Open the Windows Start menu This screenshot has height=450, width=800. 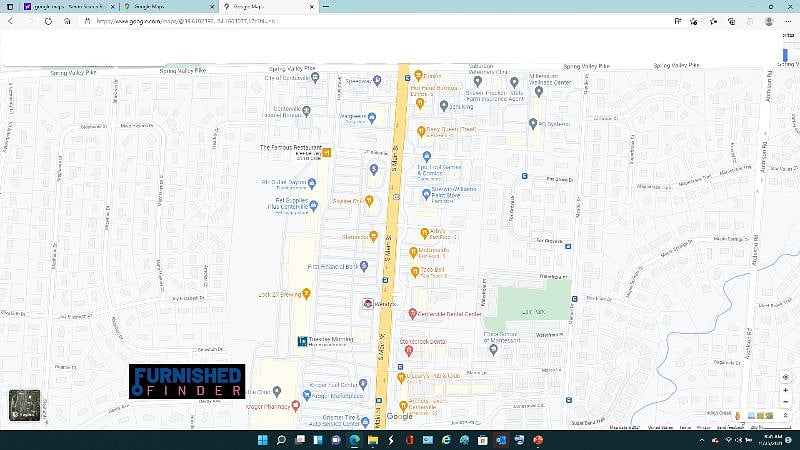pos(263,440)
